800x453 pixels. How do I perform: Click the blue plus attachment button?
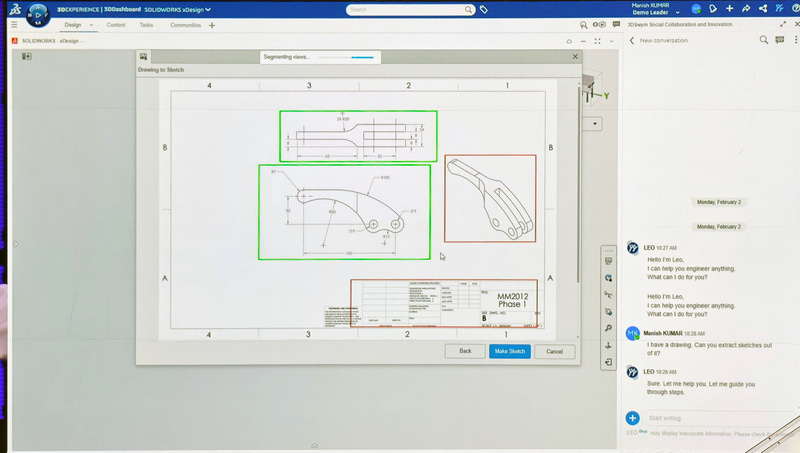[x=632, y=418]
